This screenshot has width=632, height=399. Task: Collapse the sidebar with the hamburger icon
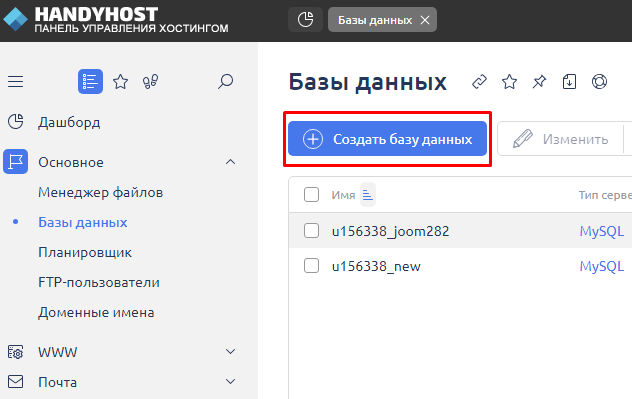pos(16,81)
